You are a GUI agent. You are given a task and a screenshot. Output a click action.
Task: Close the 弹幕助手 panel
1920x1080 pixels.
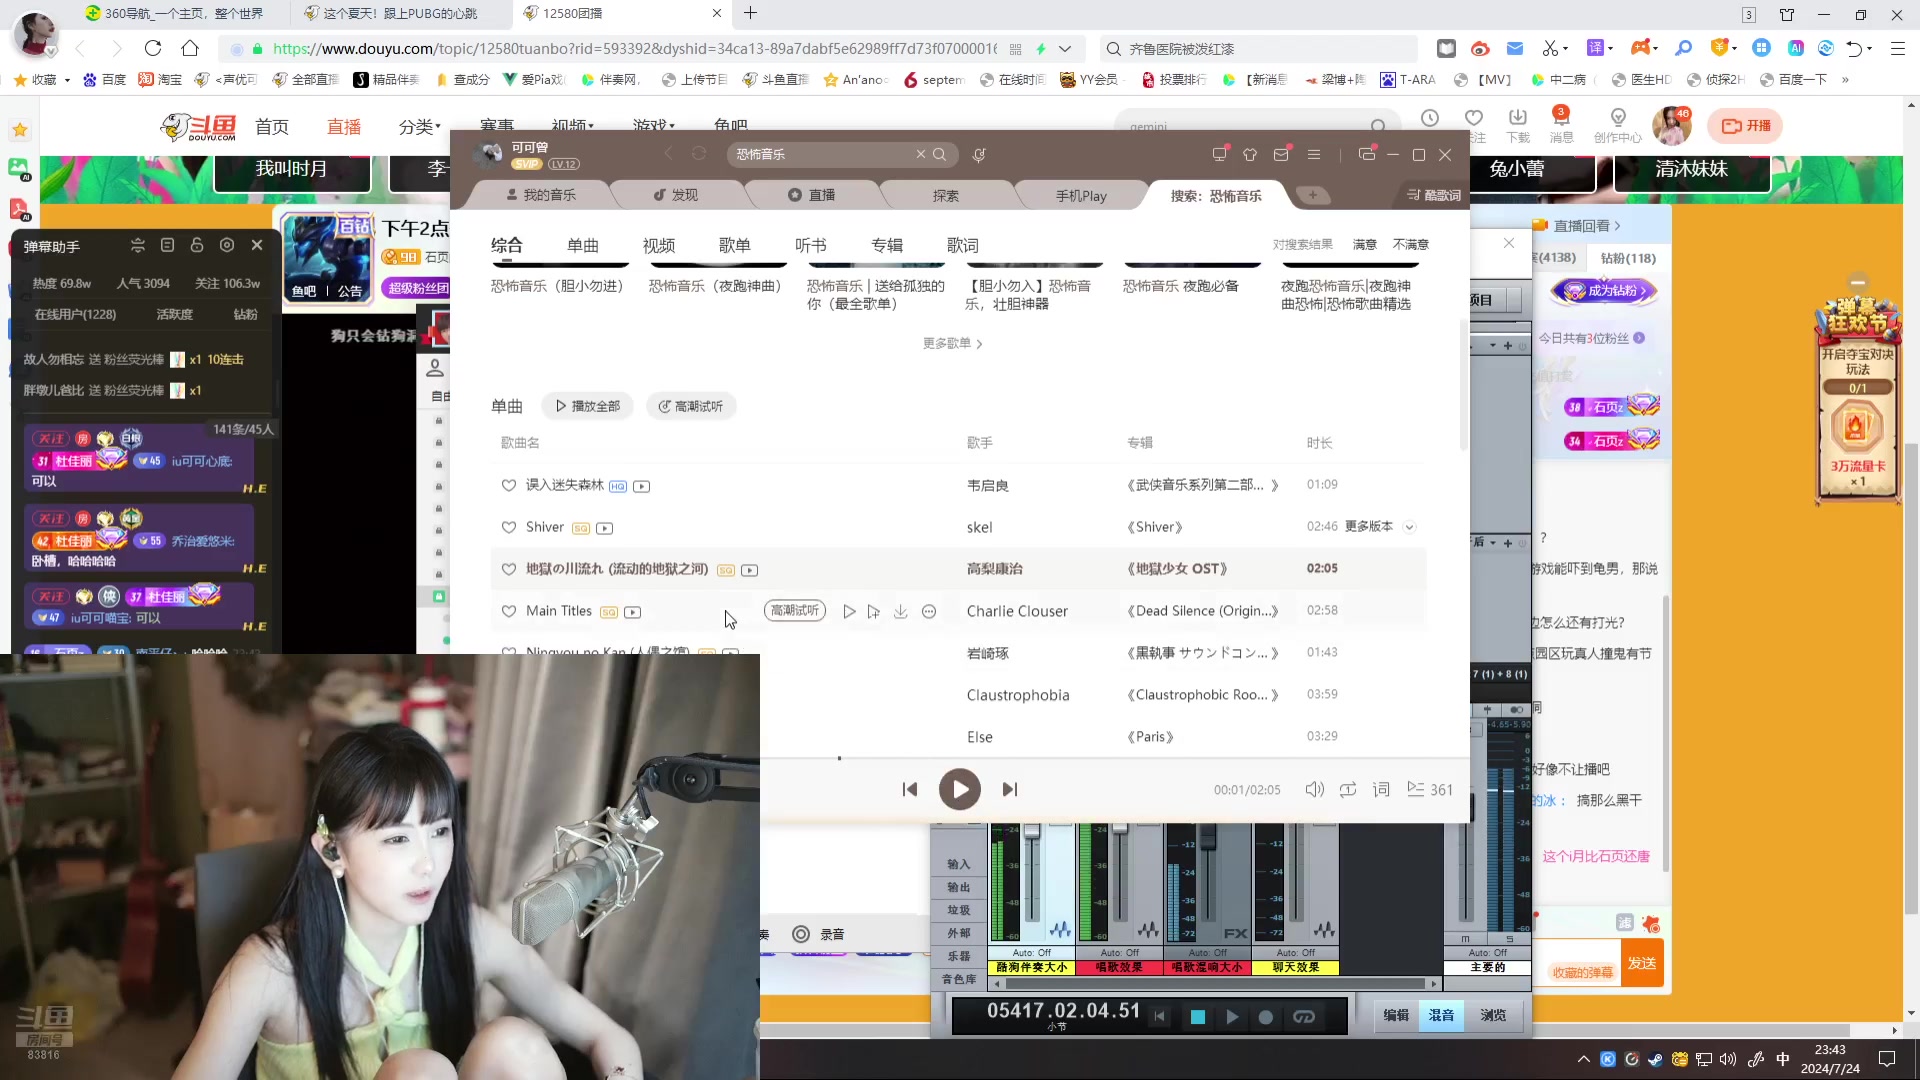tap(257, 245)
